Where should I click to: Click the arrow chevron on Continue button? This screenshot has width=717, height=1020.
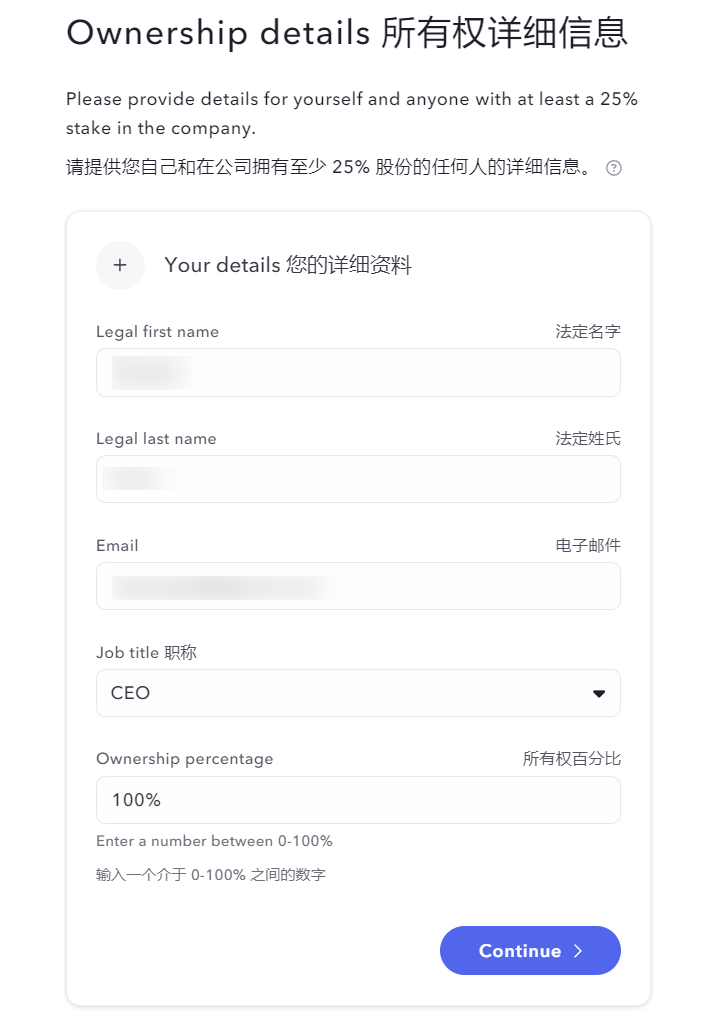578,951
